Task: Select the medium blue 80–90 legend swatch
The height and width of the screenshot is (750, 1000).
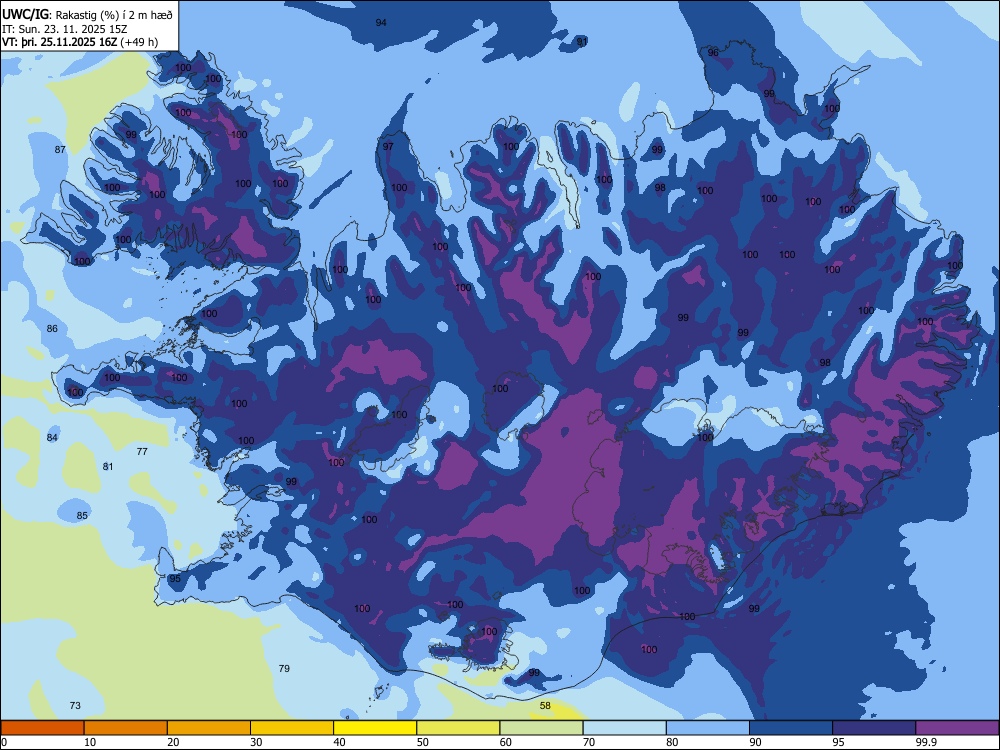Action: pyautogui.click(x=708, y=728)
